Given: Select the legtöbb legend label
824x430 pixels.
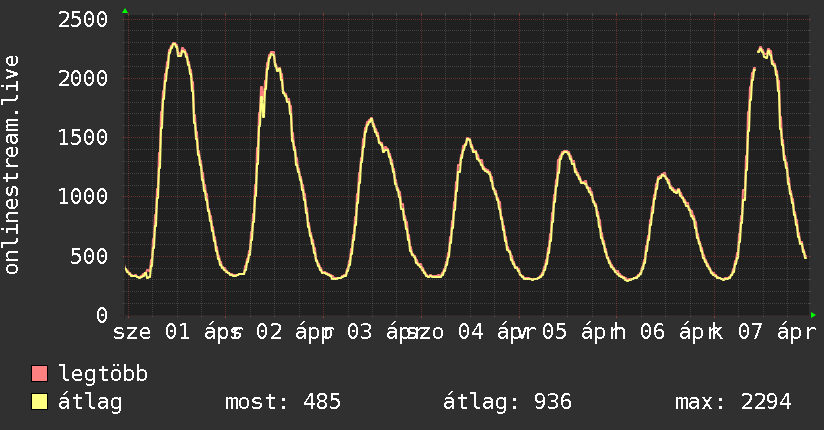Looking at the screenshot, I should (104, 375).
